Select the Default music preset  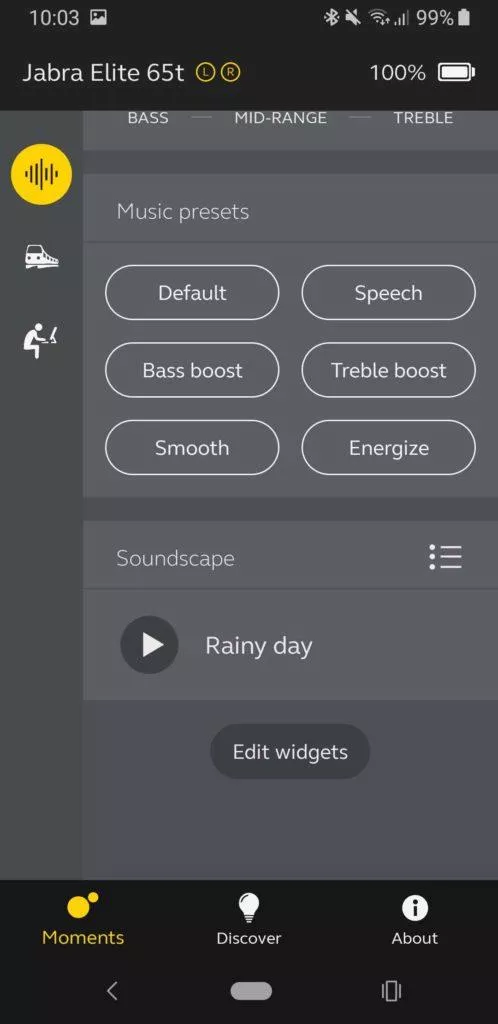(192, 293)
